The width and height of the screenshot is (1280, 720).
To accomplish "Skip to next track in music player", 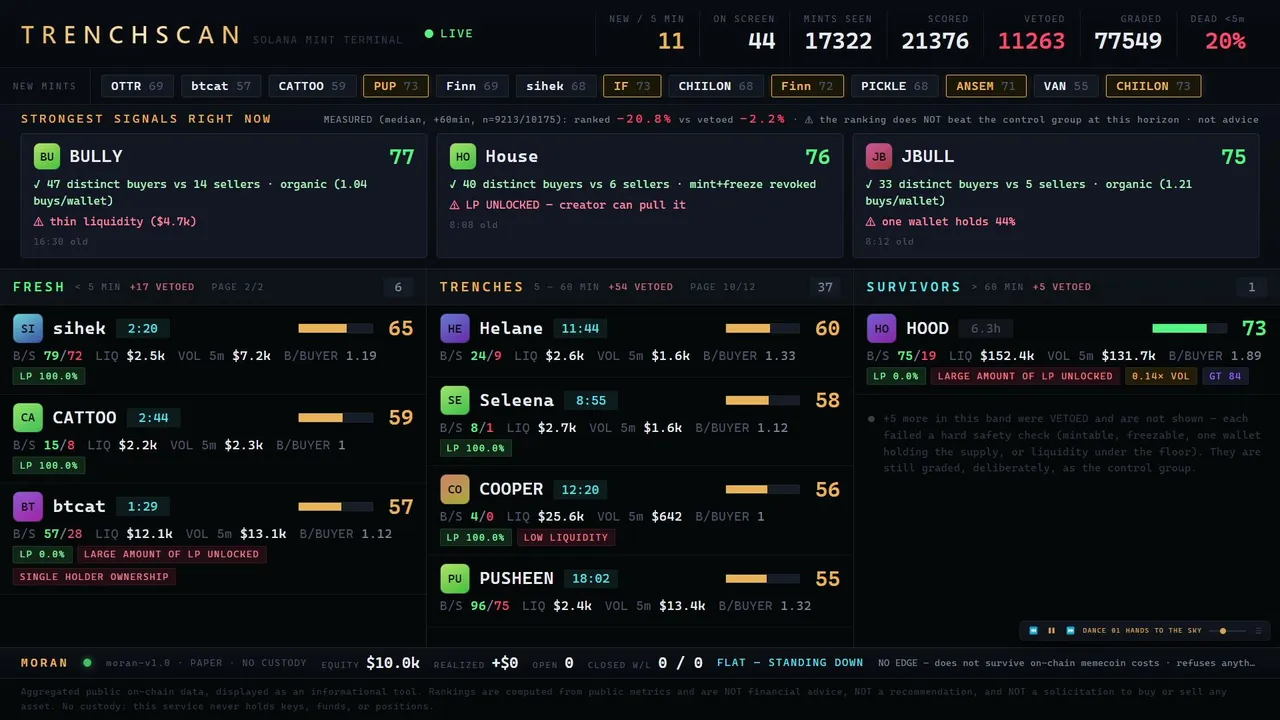I will coord(1070,631).
